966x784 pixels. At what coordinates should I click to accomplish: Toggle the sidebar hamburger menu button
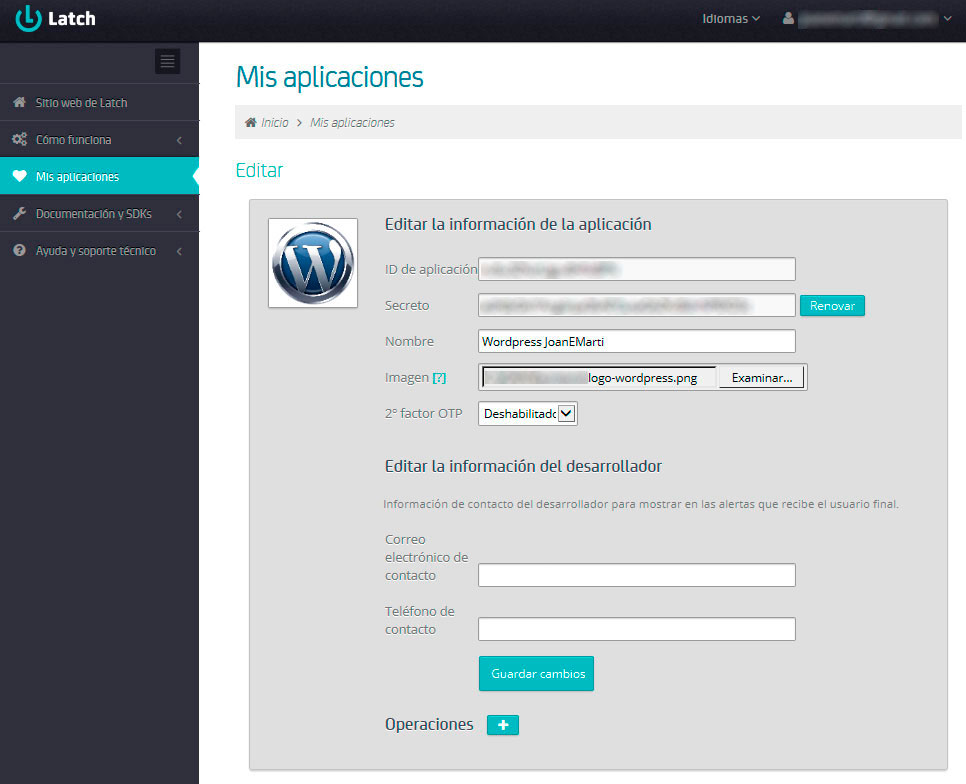point(168,62)
